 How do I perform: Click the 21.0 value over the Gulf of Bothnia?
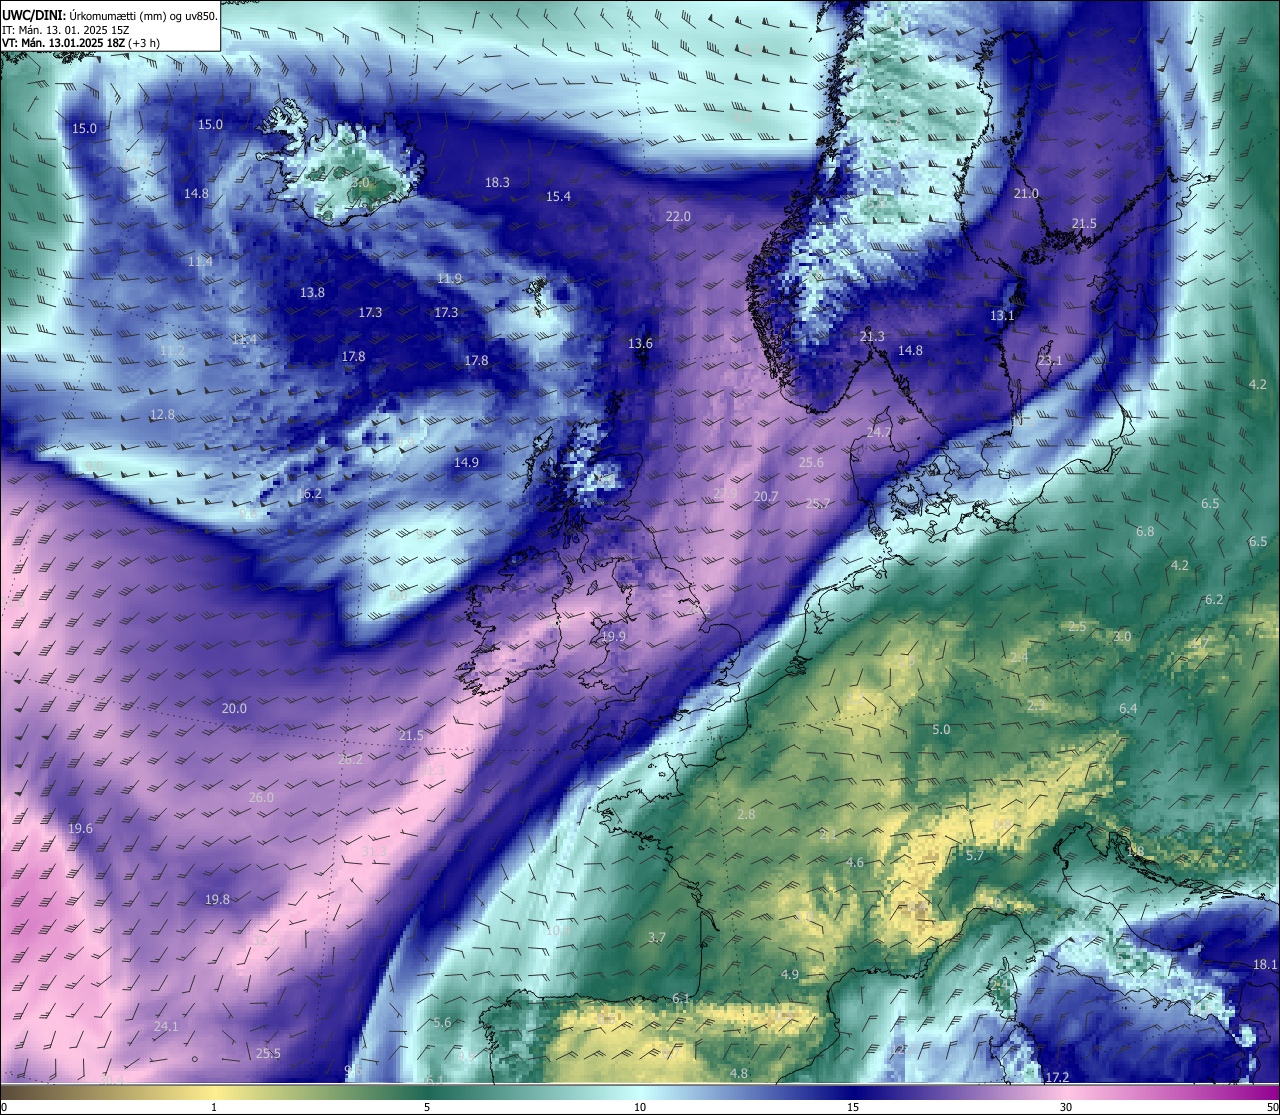(1026, 193)
